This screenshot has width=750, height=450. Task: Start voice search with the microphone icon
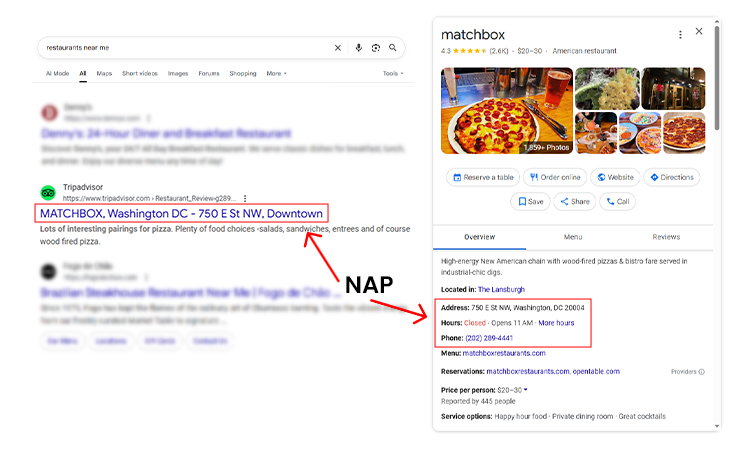[x=359, y=48]
